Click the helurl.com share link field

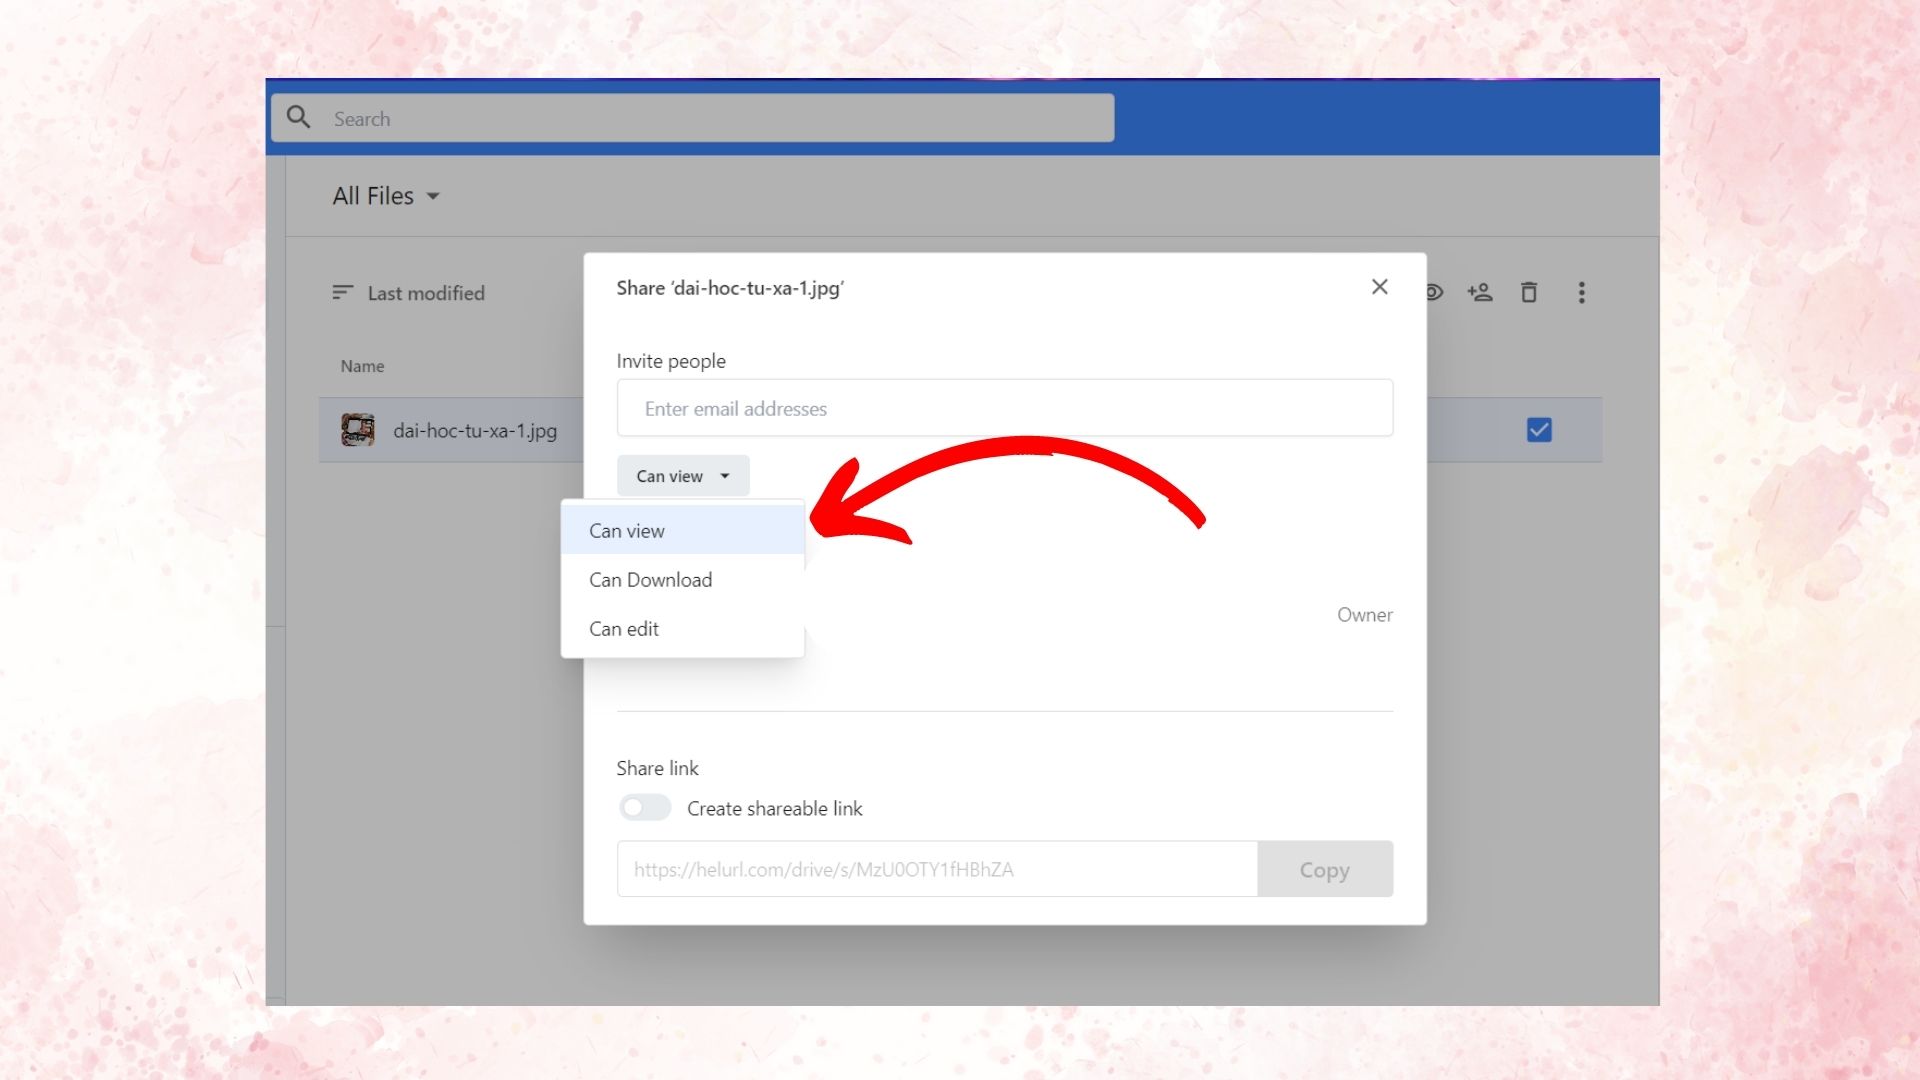(936, 869)
